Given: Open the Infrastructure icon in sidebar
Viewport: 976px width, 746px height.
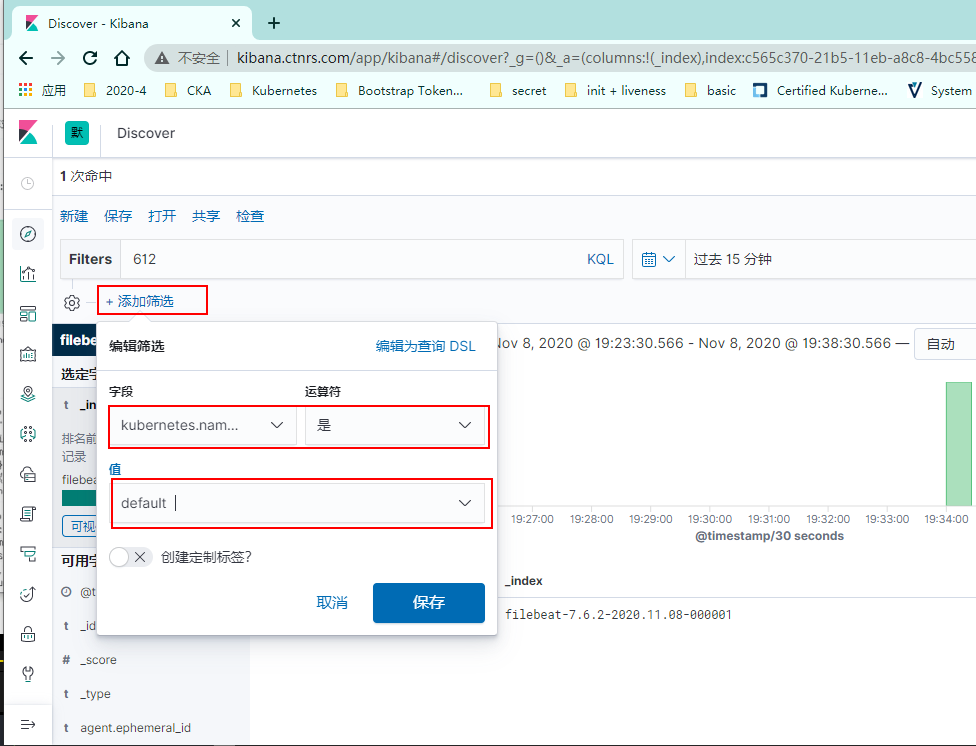Looking at the screenshot, I should (x=28, y=474).
